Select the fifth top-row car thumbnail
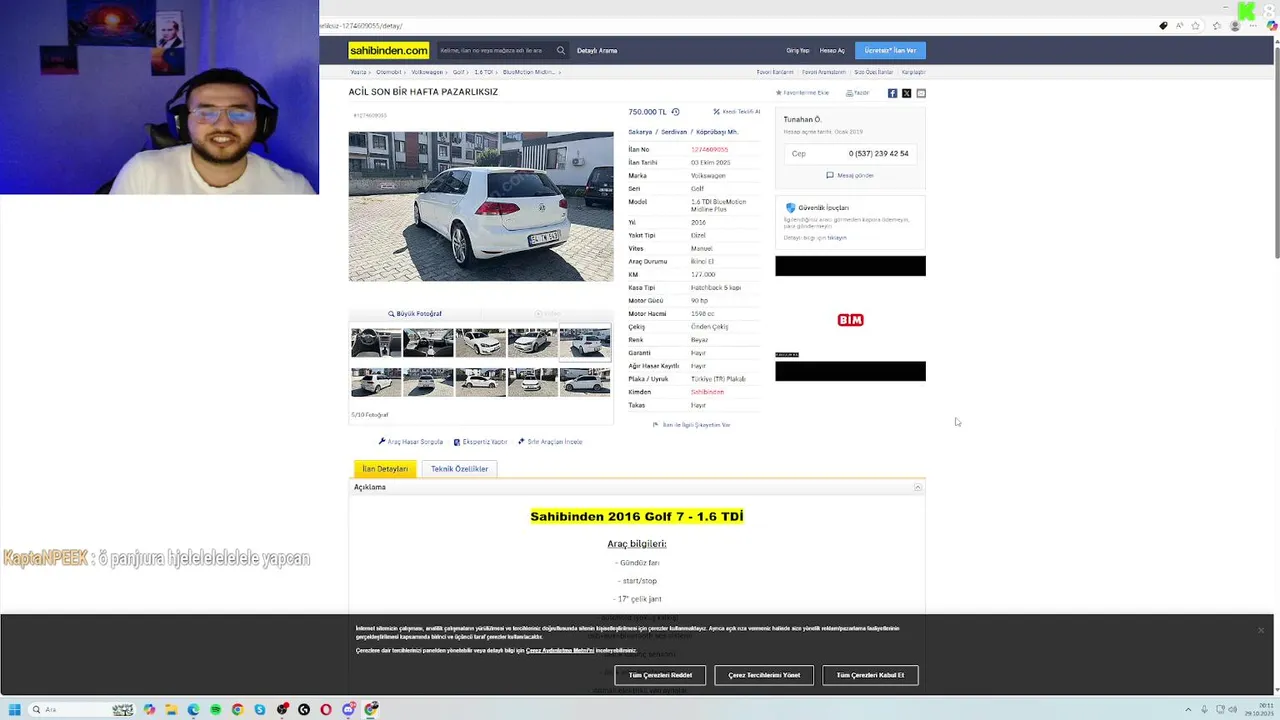This screenshot has width=1280, height=720. pyautogui.click(x=585, y=343)
